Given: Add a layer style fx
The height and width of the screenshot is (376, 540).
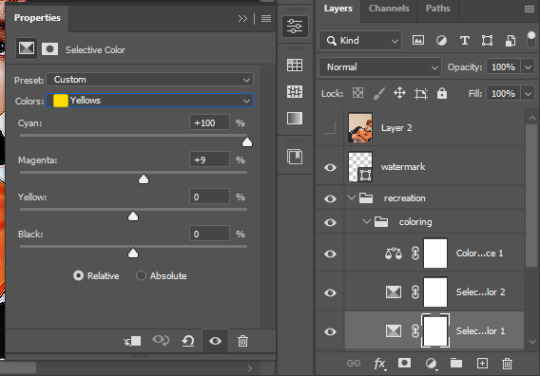Looking at the screenshot, I should coord(380,364).
